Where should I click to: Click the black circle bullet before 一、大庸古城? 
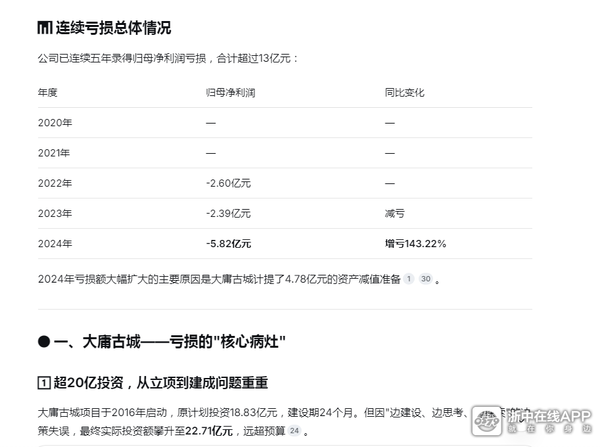[x=44, y=341]
